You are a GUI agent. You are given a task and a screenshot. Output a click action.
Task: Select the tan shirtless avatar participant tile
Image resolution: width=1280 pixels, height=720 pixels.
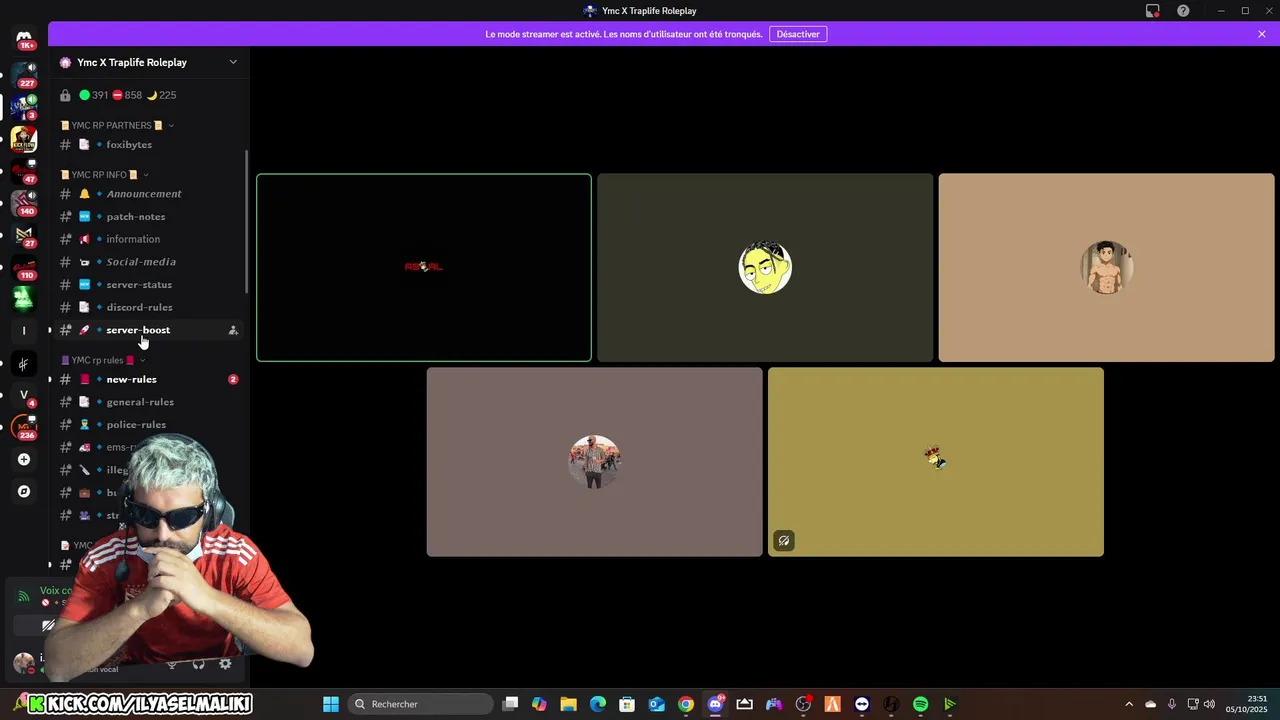[1106, 267]
